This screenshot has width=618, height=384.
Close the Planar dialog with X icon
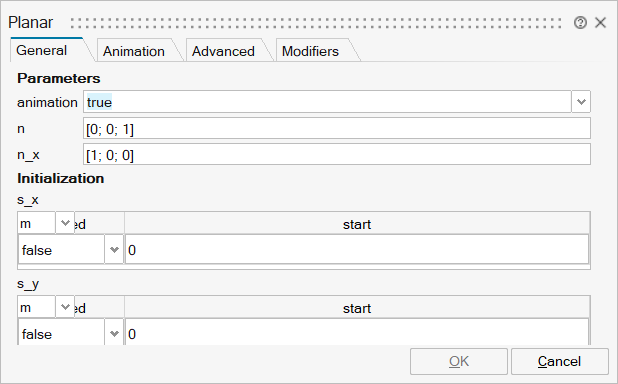600,23
